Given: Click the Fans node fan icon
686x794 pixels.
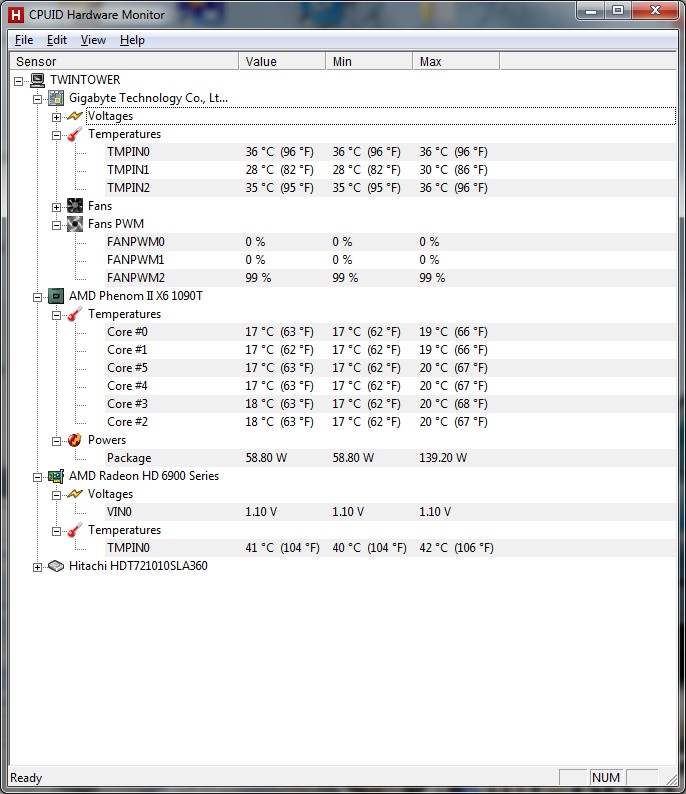Looking at the screenshot, I should (x=75, y=206).
